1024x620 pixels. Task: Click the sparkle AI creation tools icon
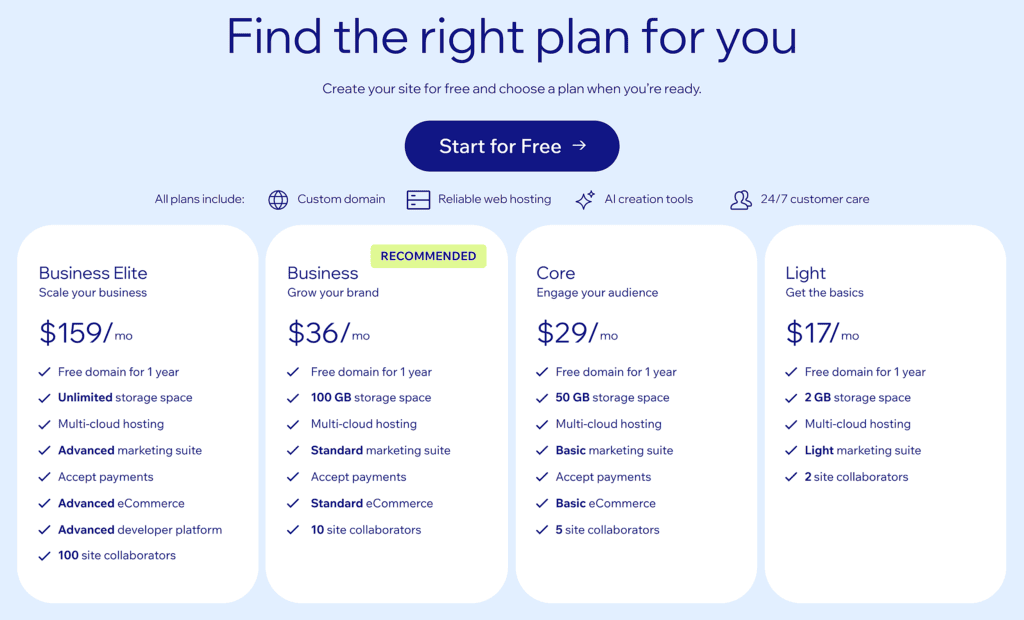pos(585,200)
